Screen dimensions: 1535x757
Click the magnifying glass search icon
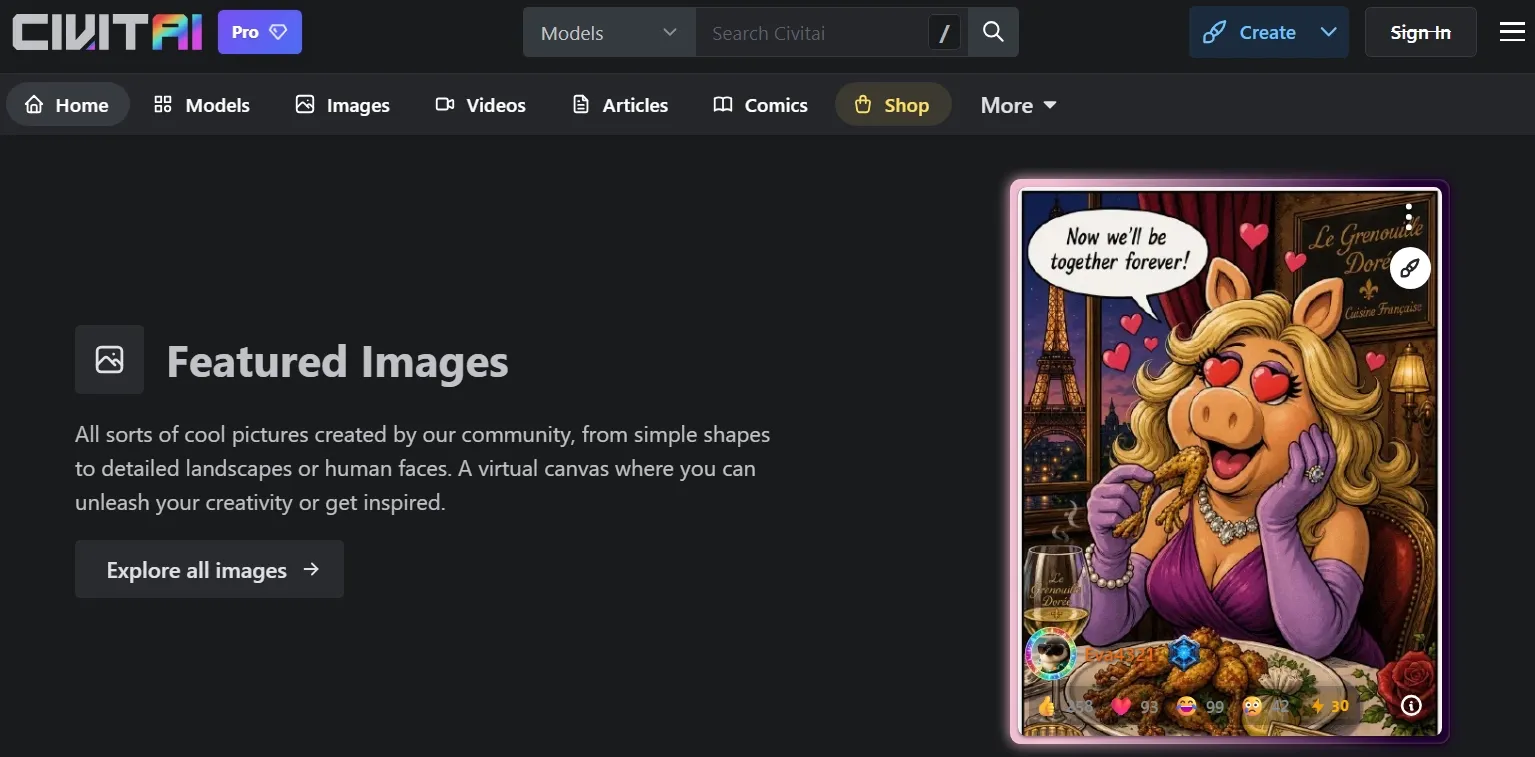[x=993, y=32]
